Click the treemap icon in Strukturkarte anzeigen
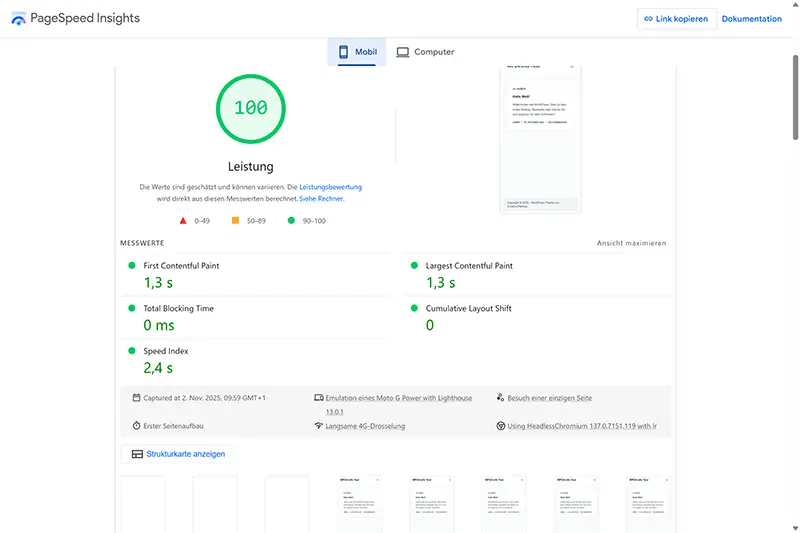The height and width of the screenshot is (533, 800). (x=137, y=454)
